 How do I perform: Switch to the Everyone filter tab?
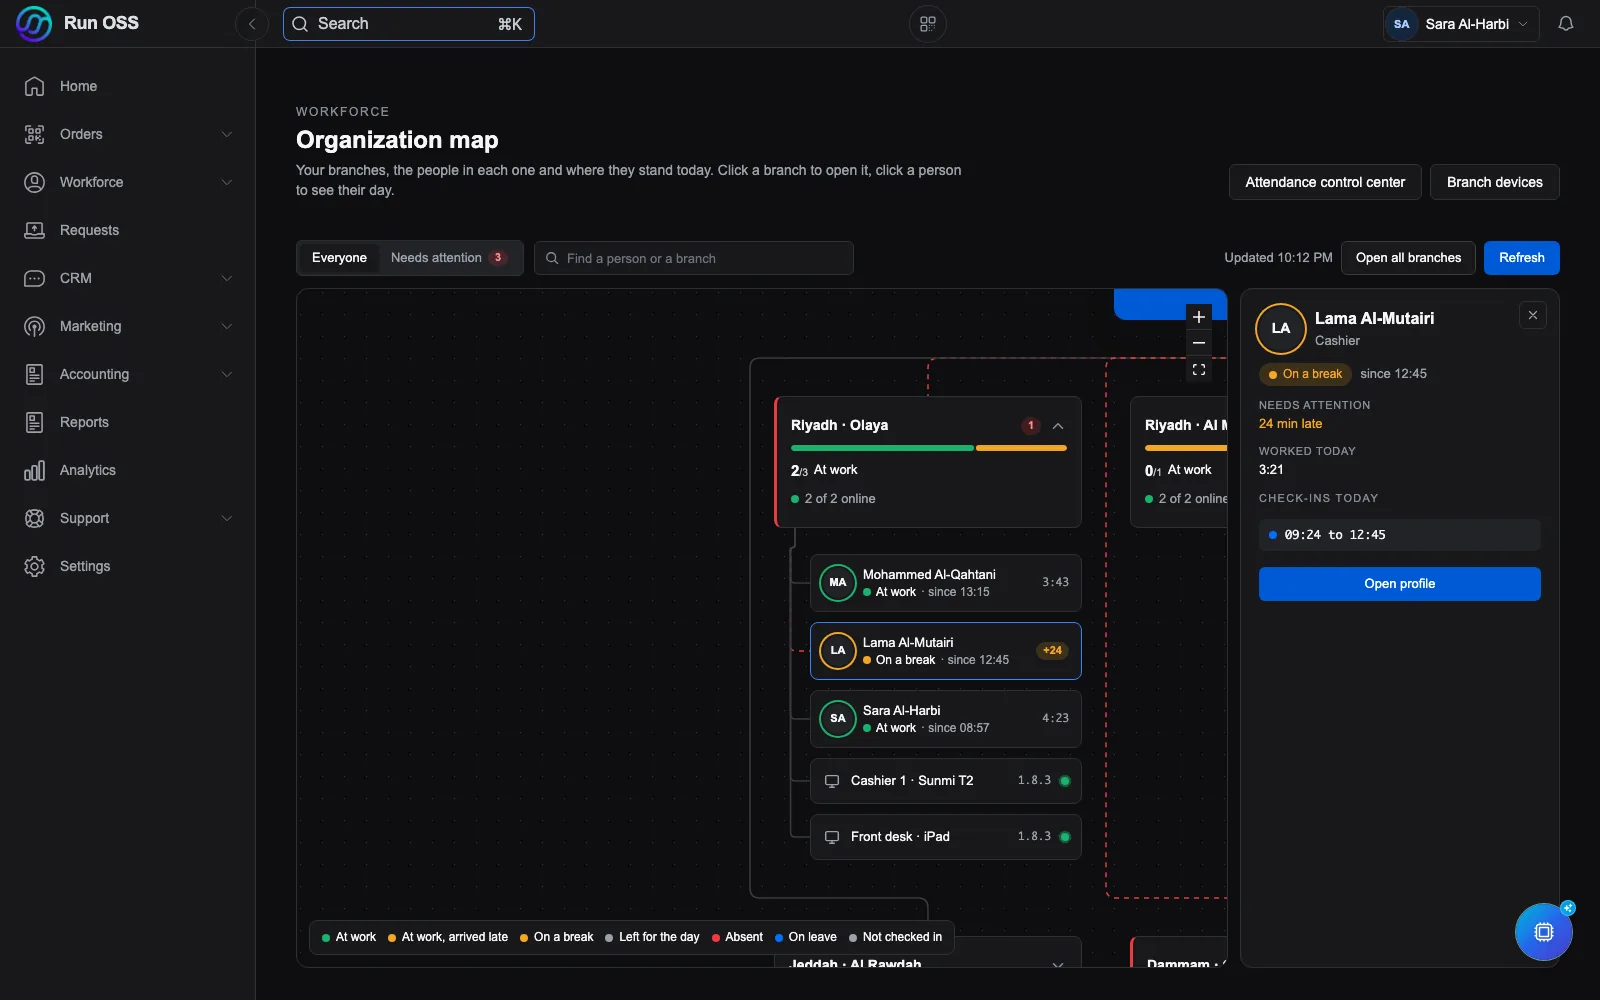tap(339, 258)
